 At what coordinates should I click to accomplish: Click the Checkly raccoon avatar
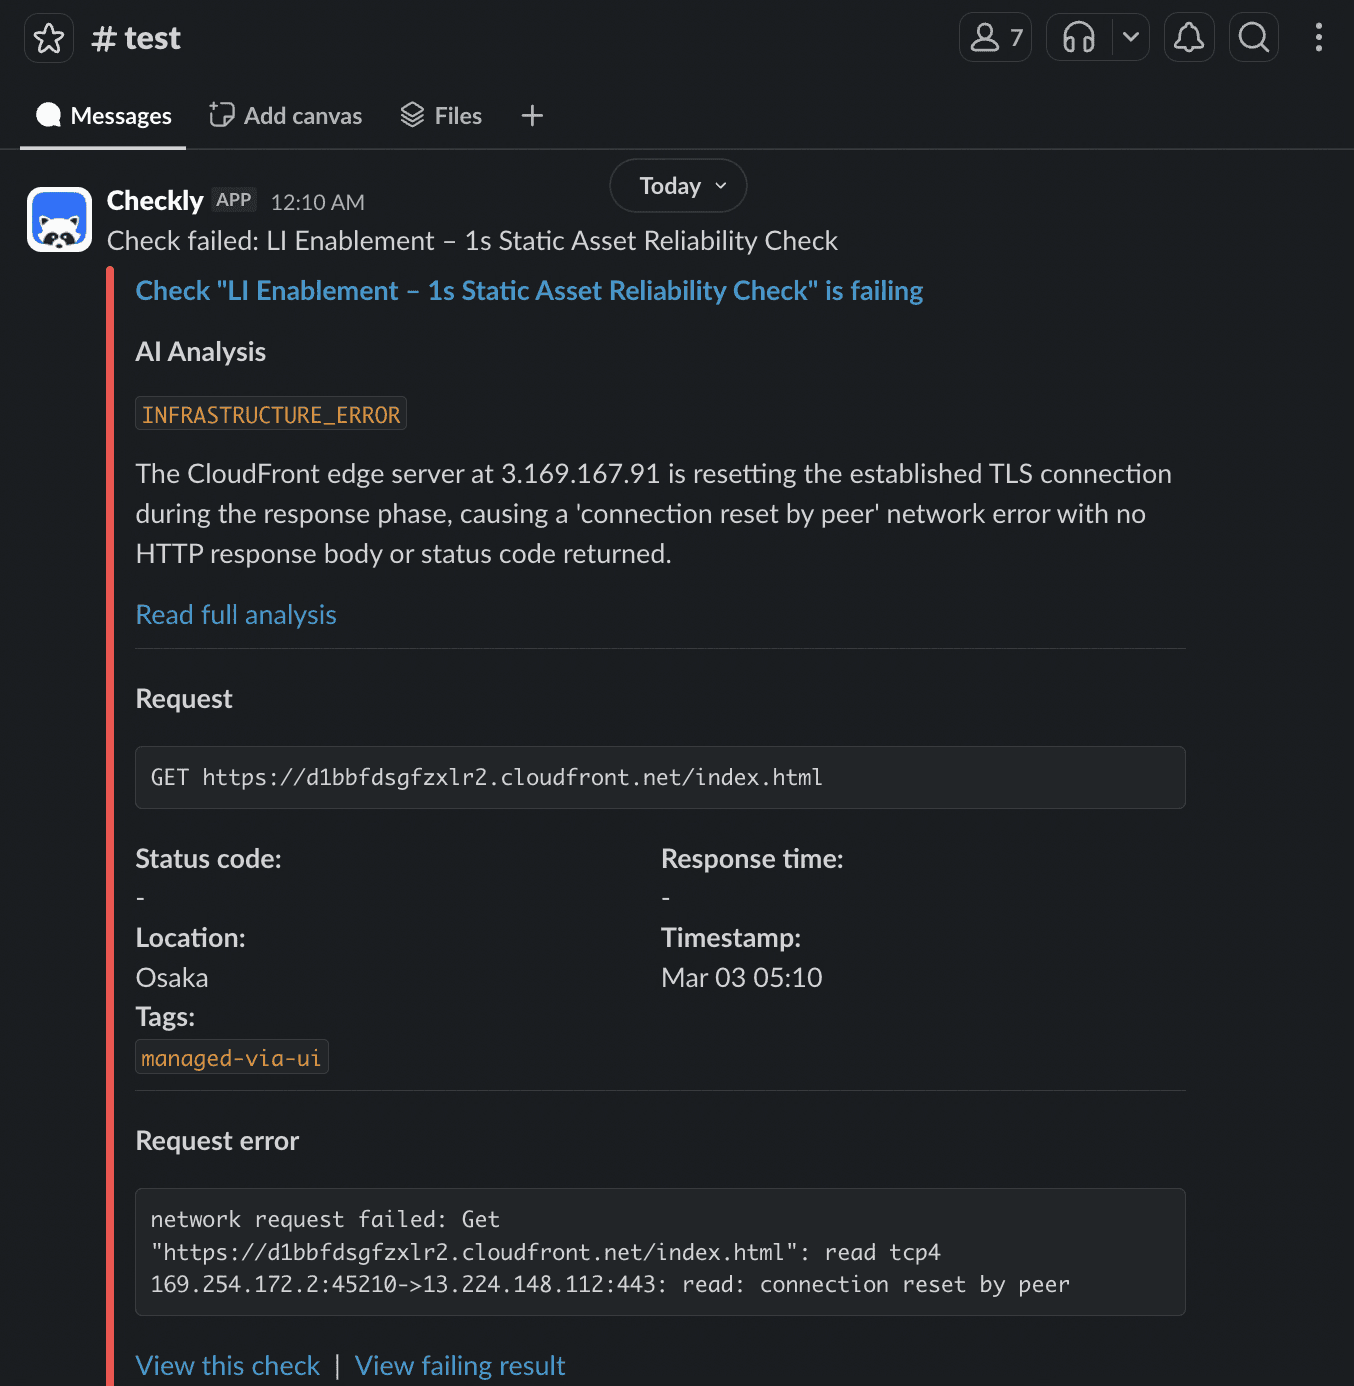[58, 218]
